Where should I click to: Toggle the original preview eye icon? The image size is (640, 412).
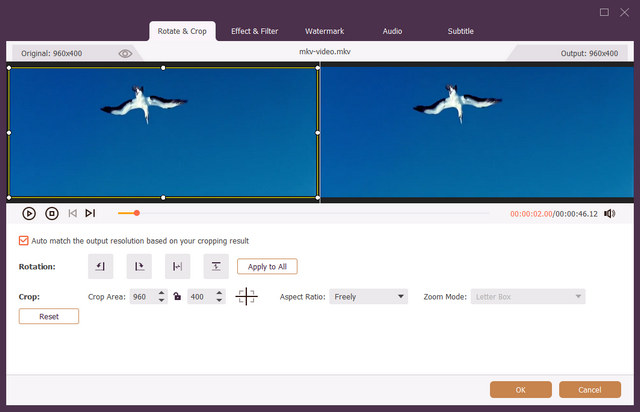pyautogui.click(x=125, y=53)
